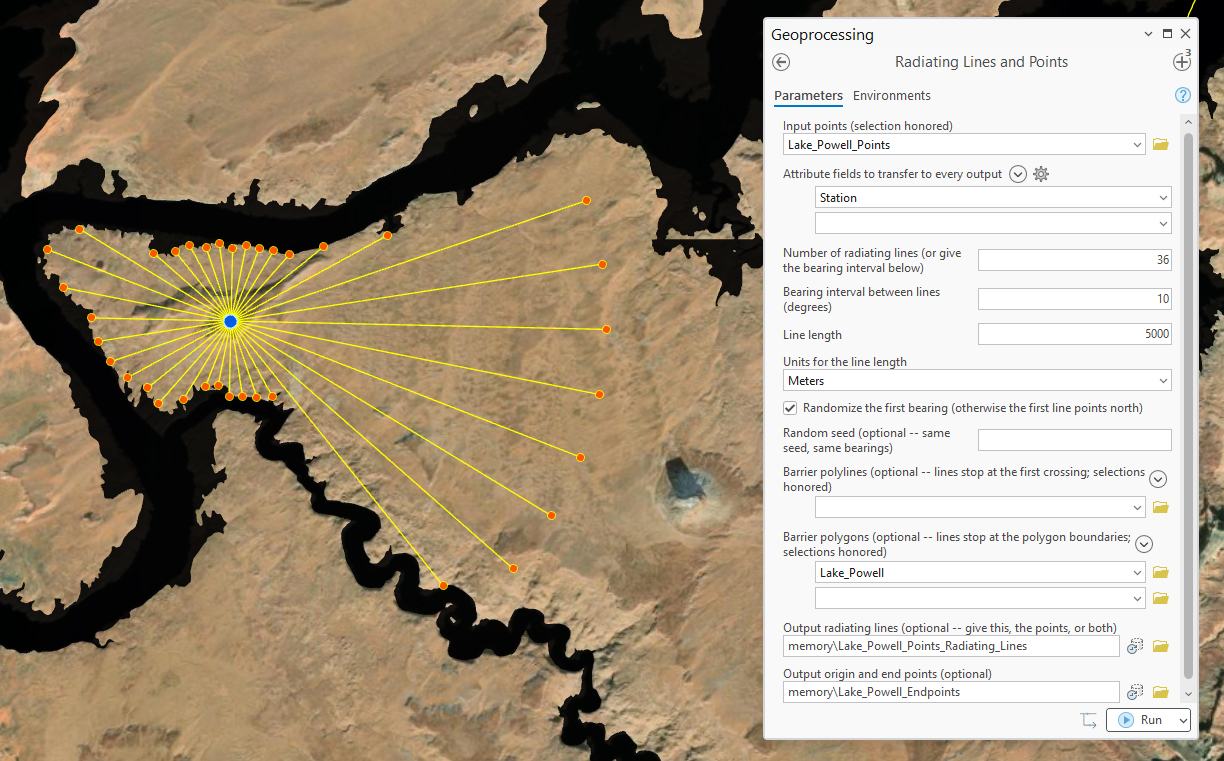Open the Run button dropdown arrow

(x=1183, y=720)
